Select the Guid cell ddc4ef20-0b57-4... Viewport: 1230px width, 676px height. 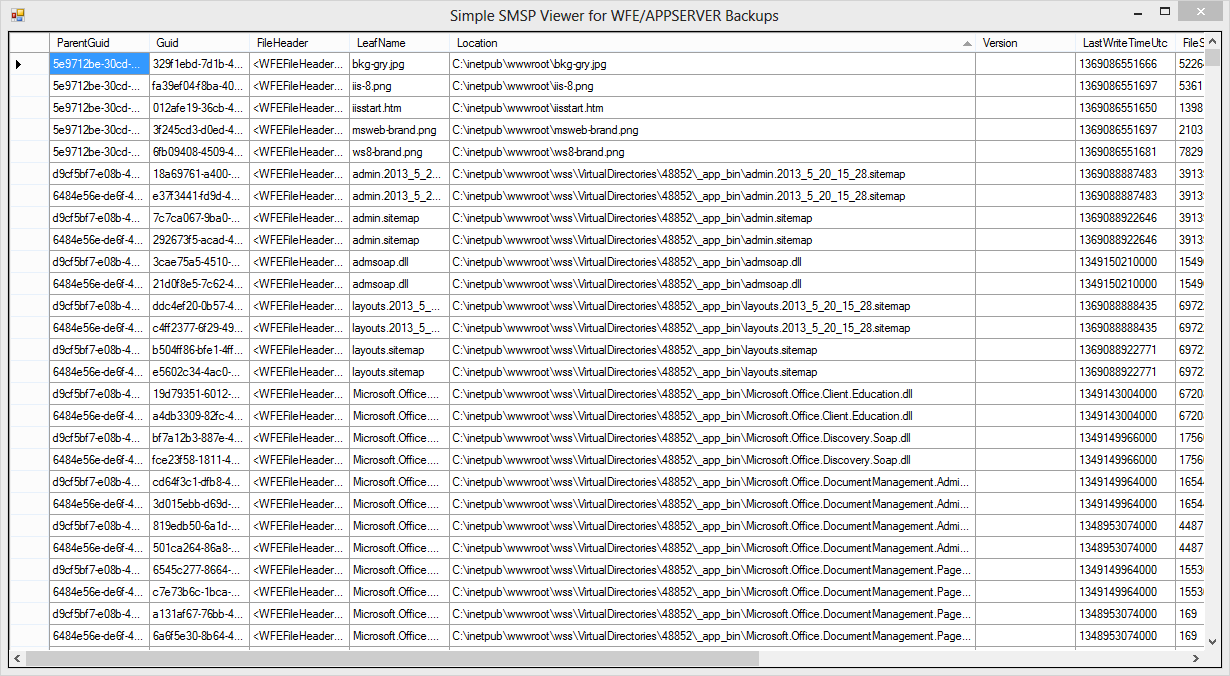tap(199, 306)
